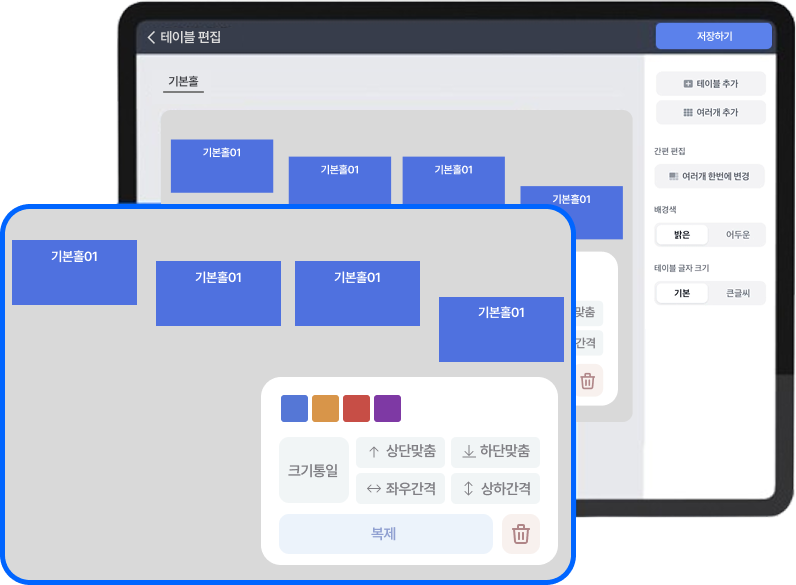Set table font size to 큰글씨
The height and width of the screenshot is (585, 796).
[737, 293]
